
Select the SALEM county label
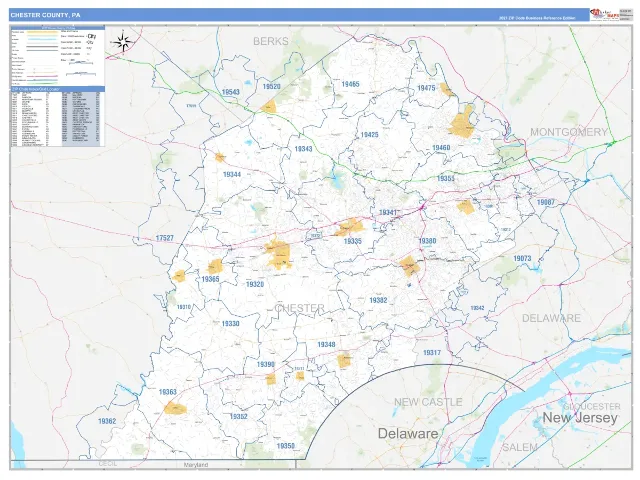[520, 447]
